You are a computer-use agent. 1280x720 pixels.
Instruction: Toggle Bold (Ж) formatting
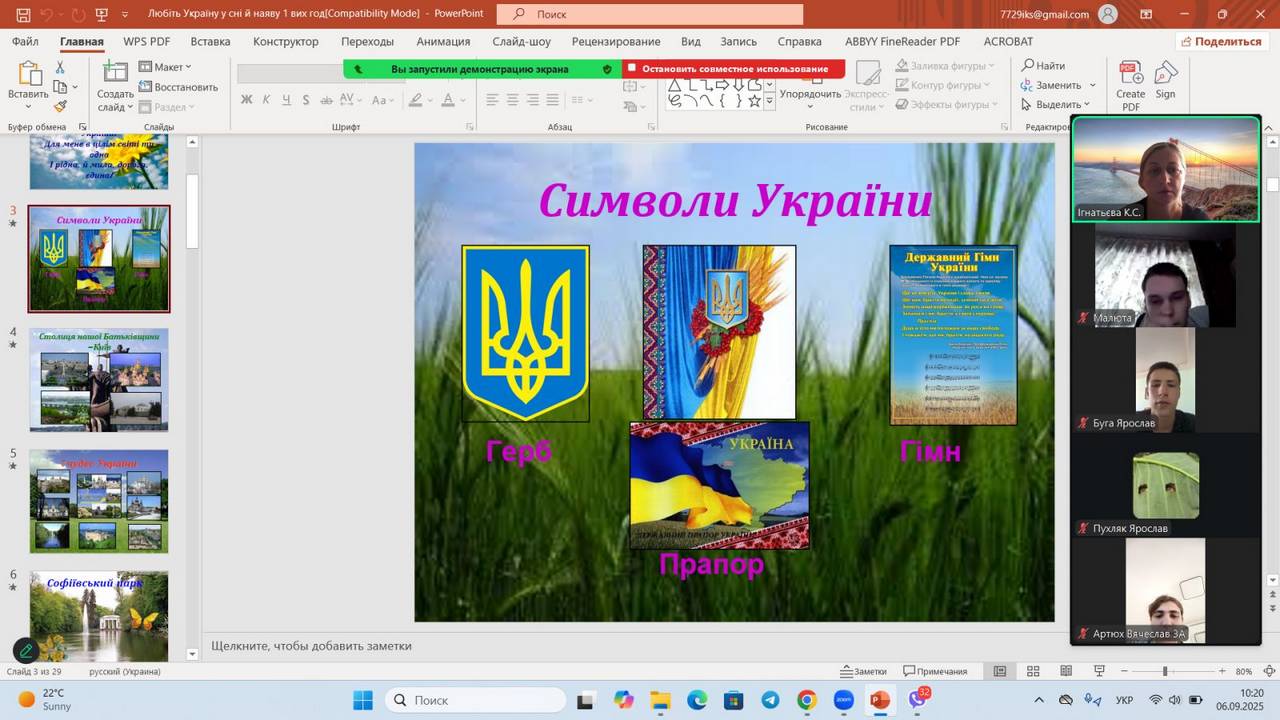point(247,100)
